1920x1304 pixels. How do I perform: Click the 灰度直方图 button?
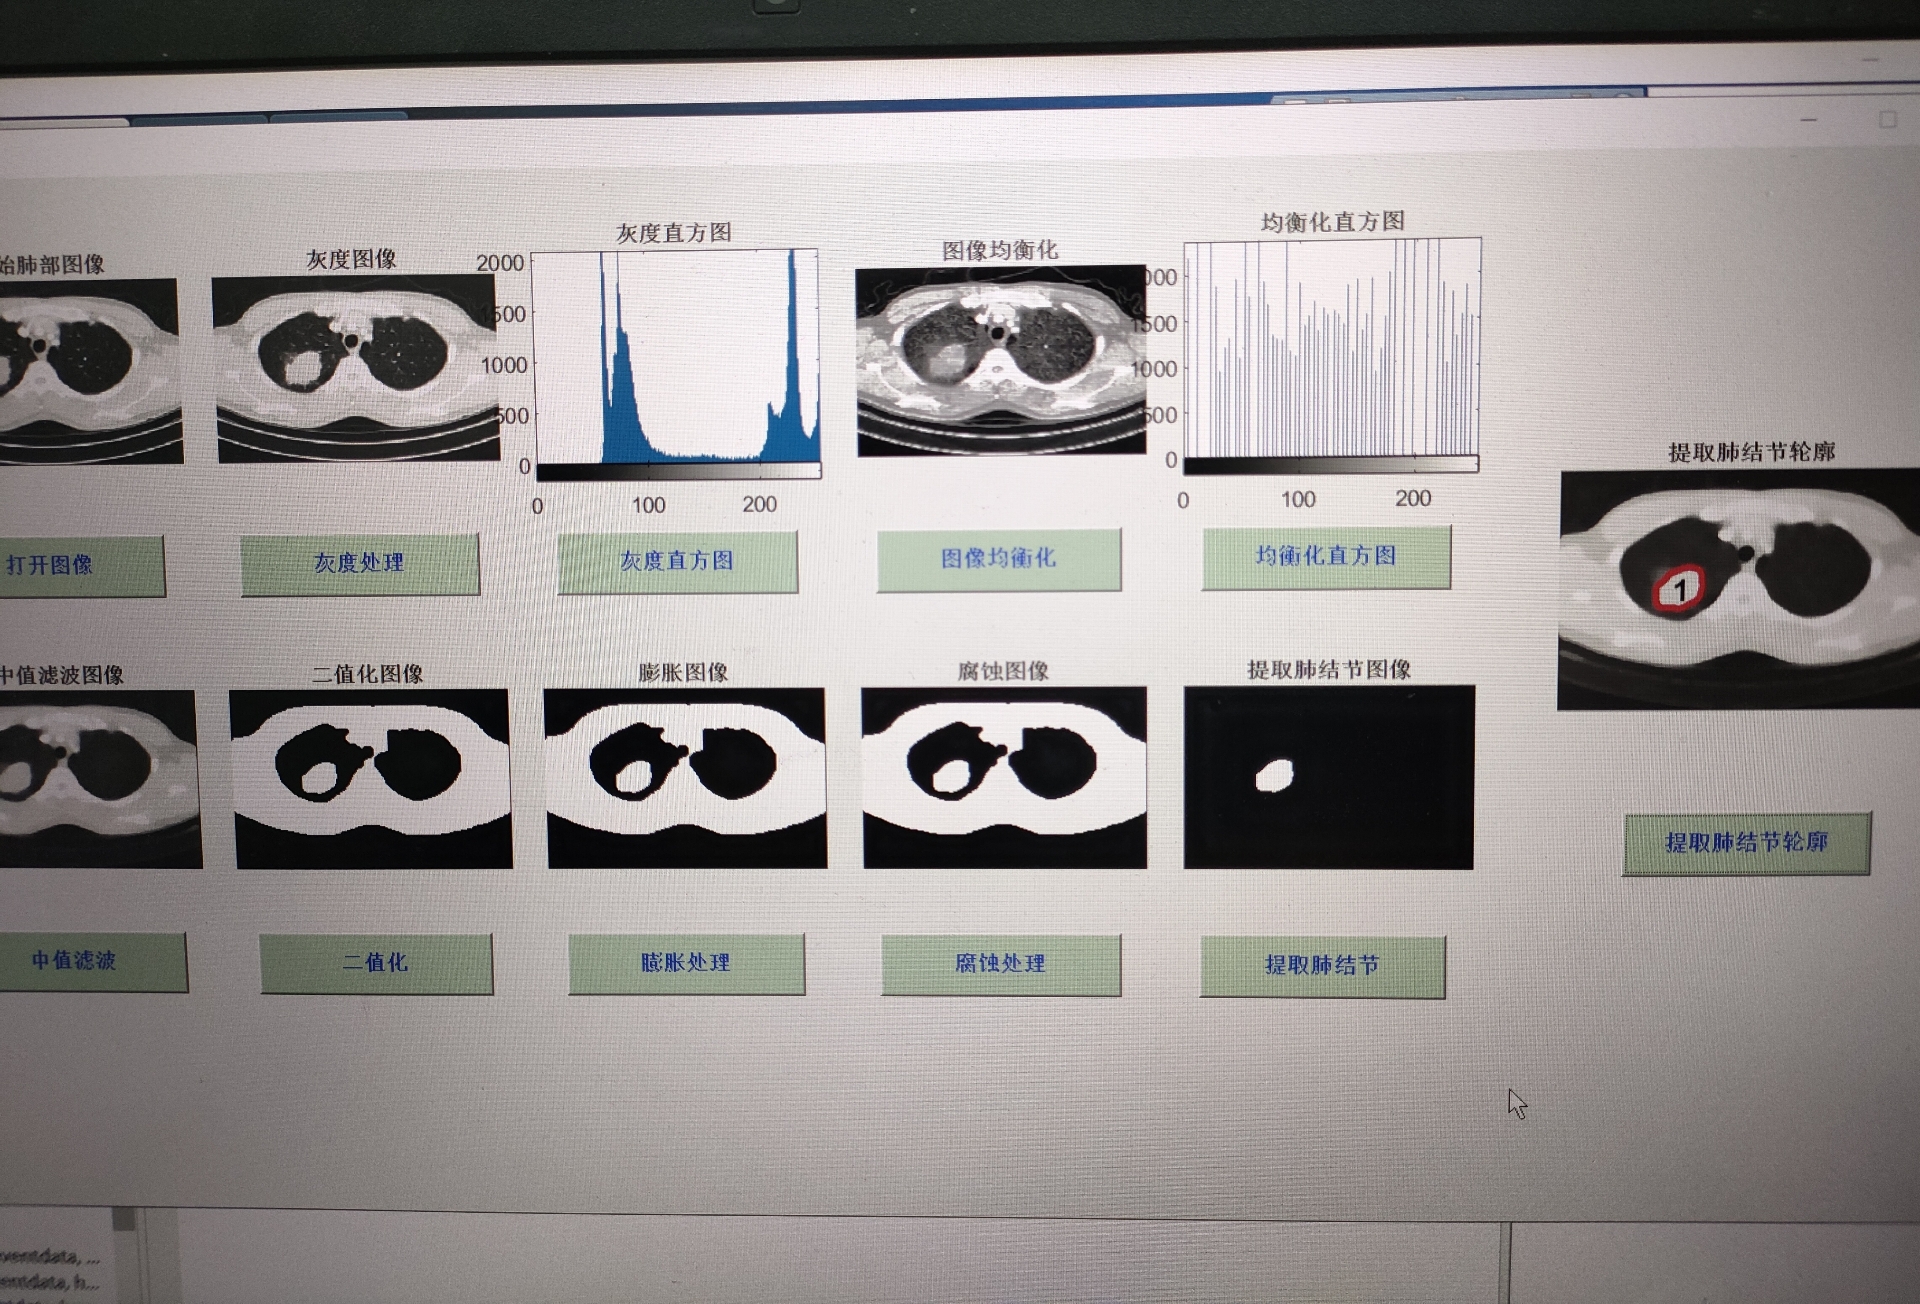click(677, 561)
